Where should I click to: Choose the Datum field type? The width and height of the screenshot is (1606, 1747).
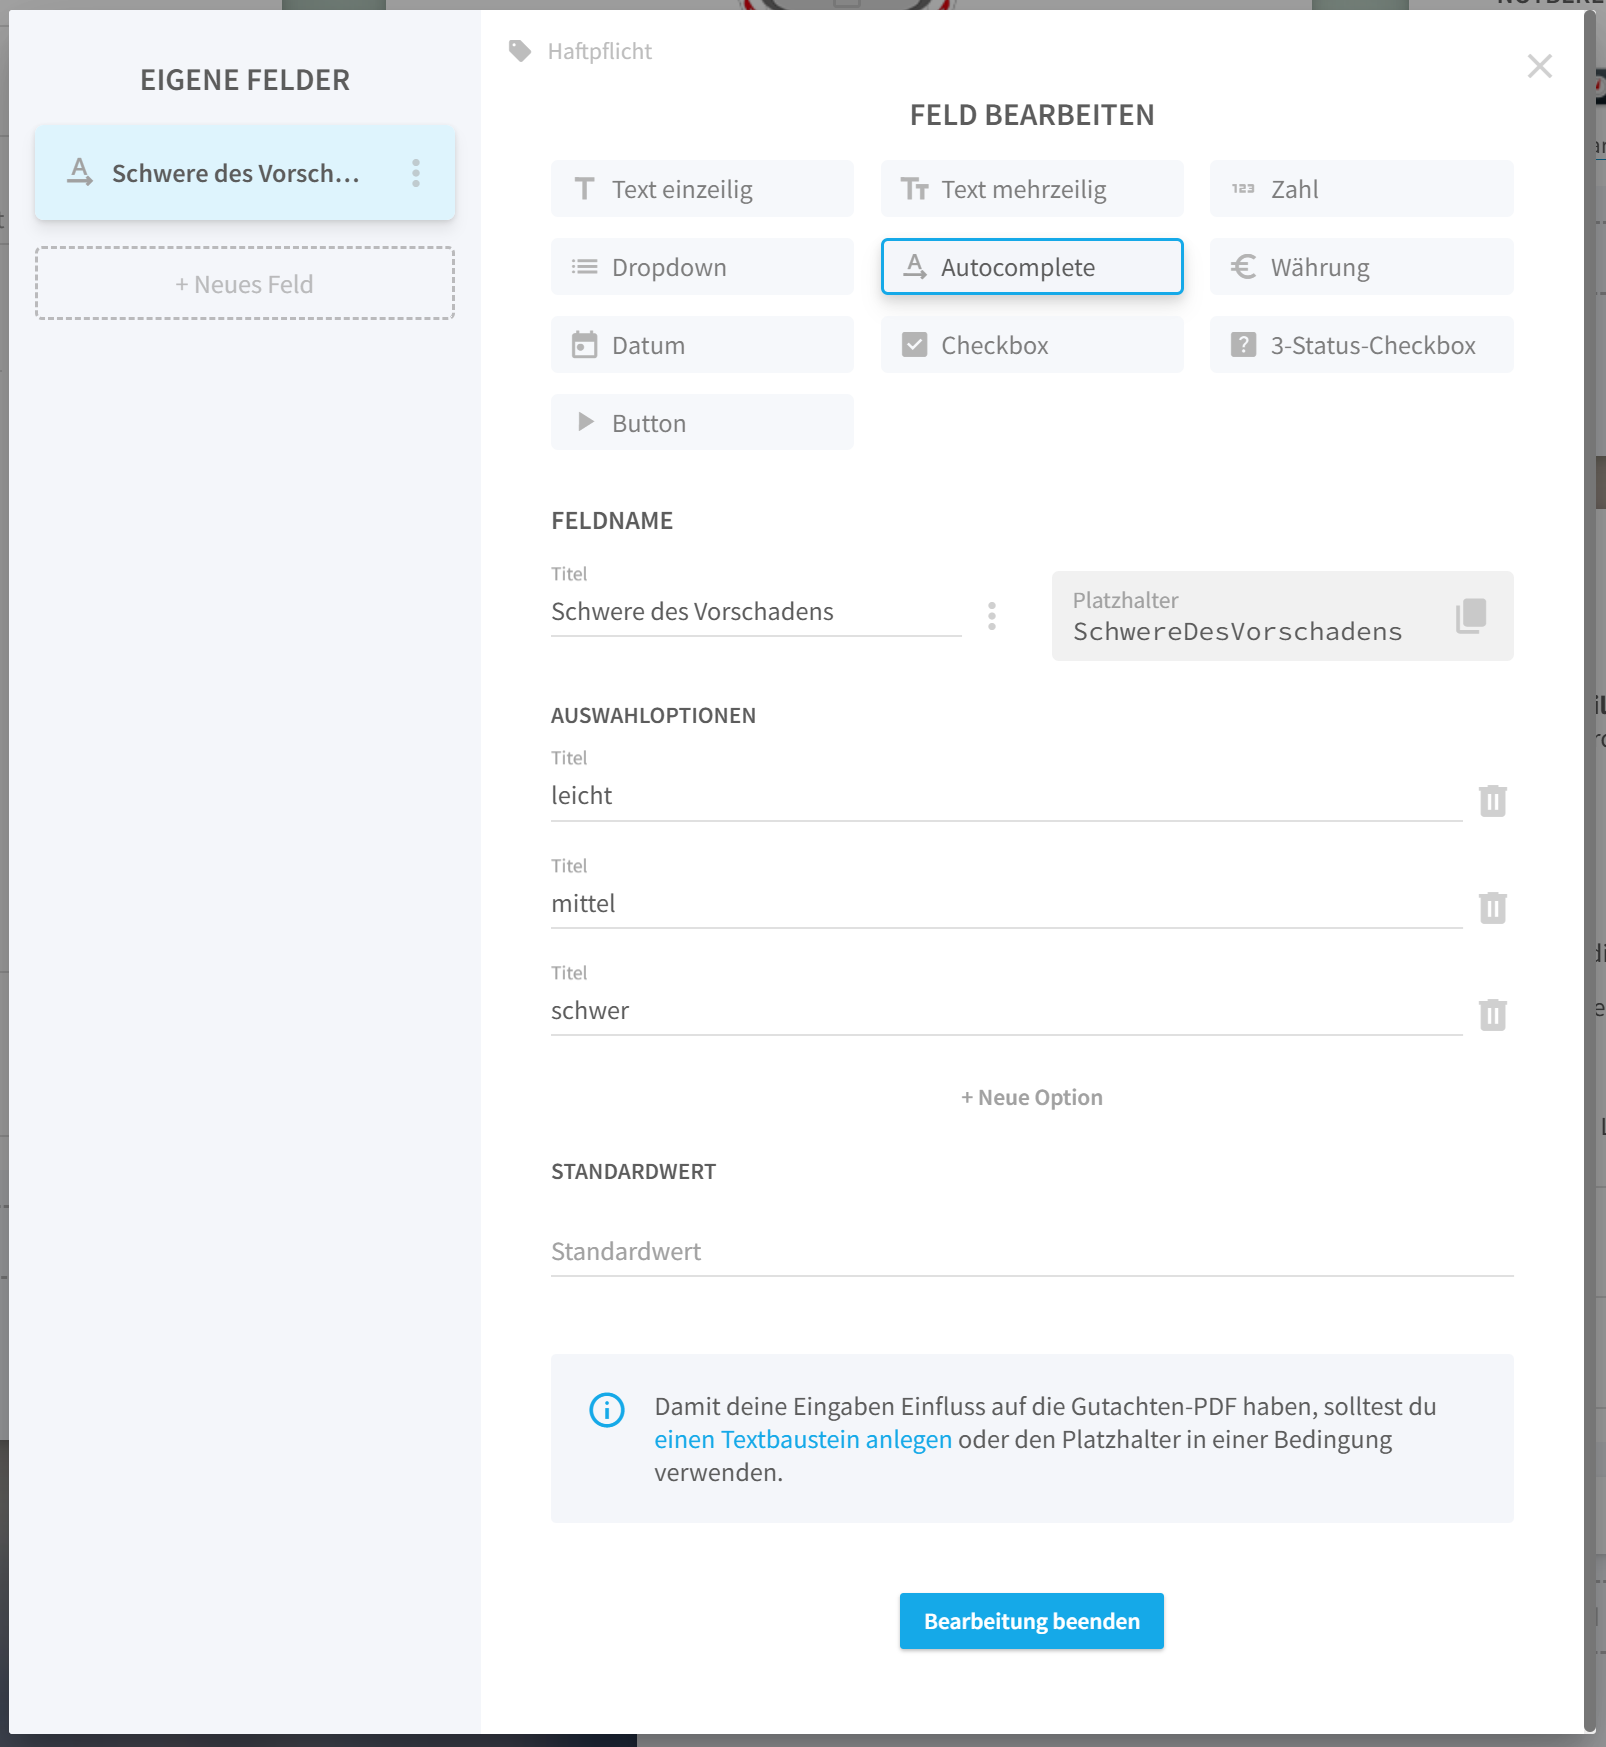point(702,345)
